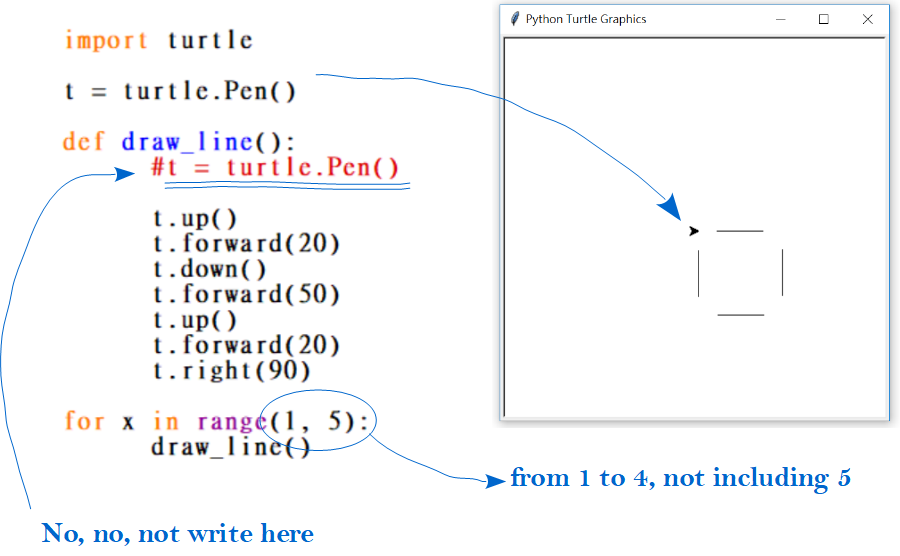
Task: Click the 'def draw_line():' line
Action: tap(179, 141)
